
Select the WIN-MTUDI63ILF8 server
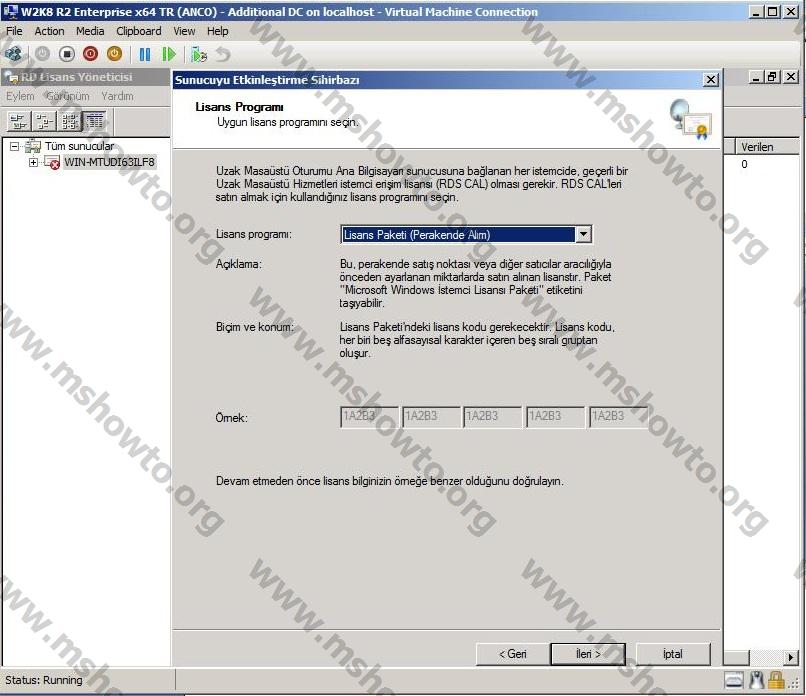pyautogui.click(x=109, y=162)
